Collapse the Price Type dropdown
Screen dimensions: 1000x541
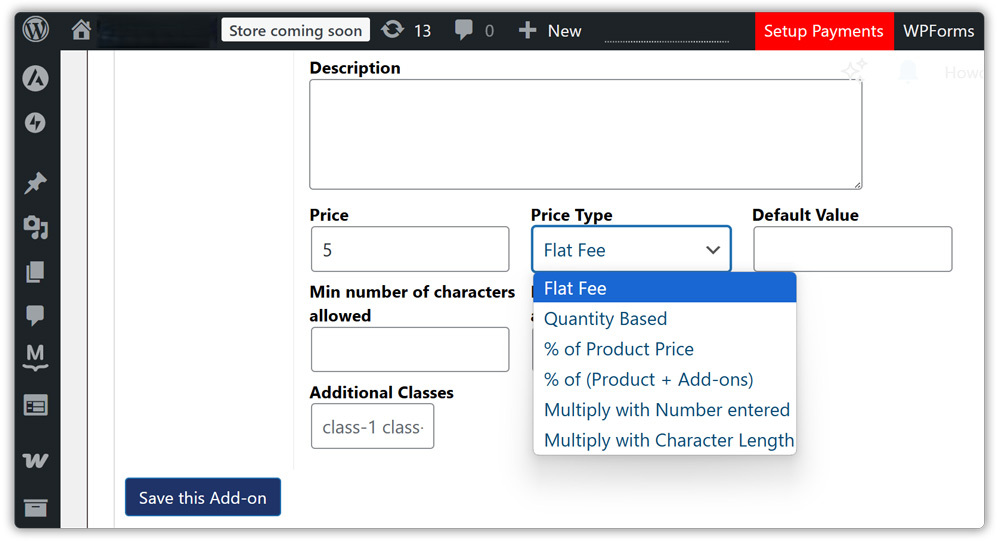tap(631, 249)
